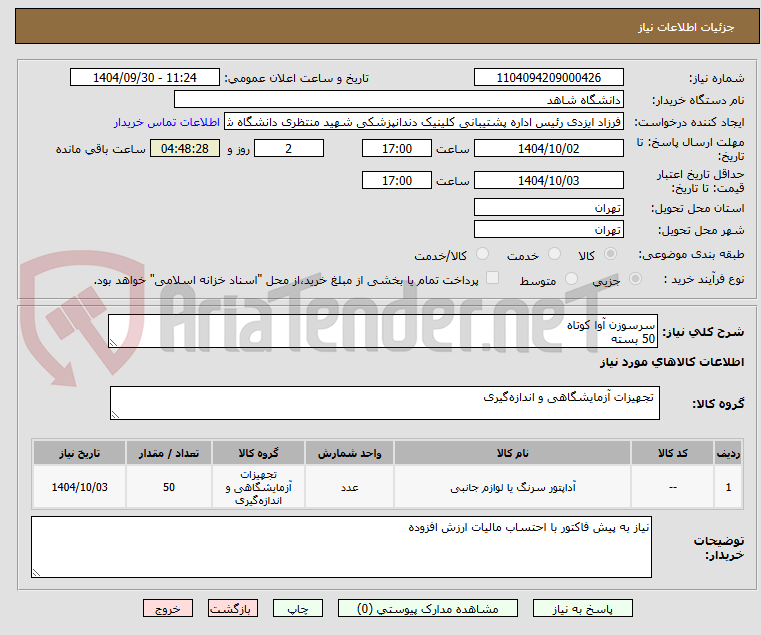This screenshot has width=761, height=635.
Task: Select the کالا/خدمت radio button
Action: (482, 254)
